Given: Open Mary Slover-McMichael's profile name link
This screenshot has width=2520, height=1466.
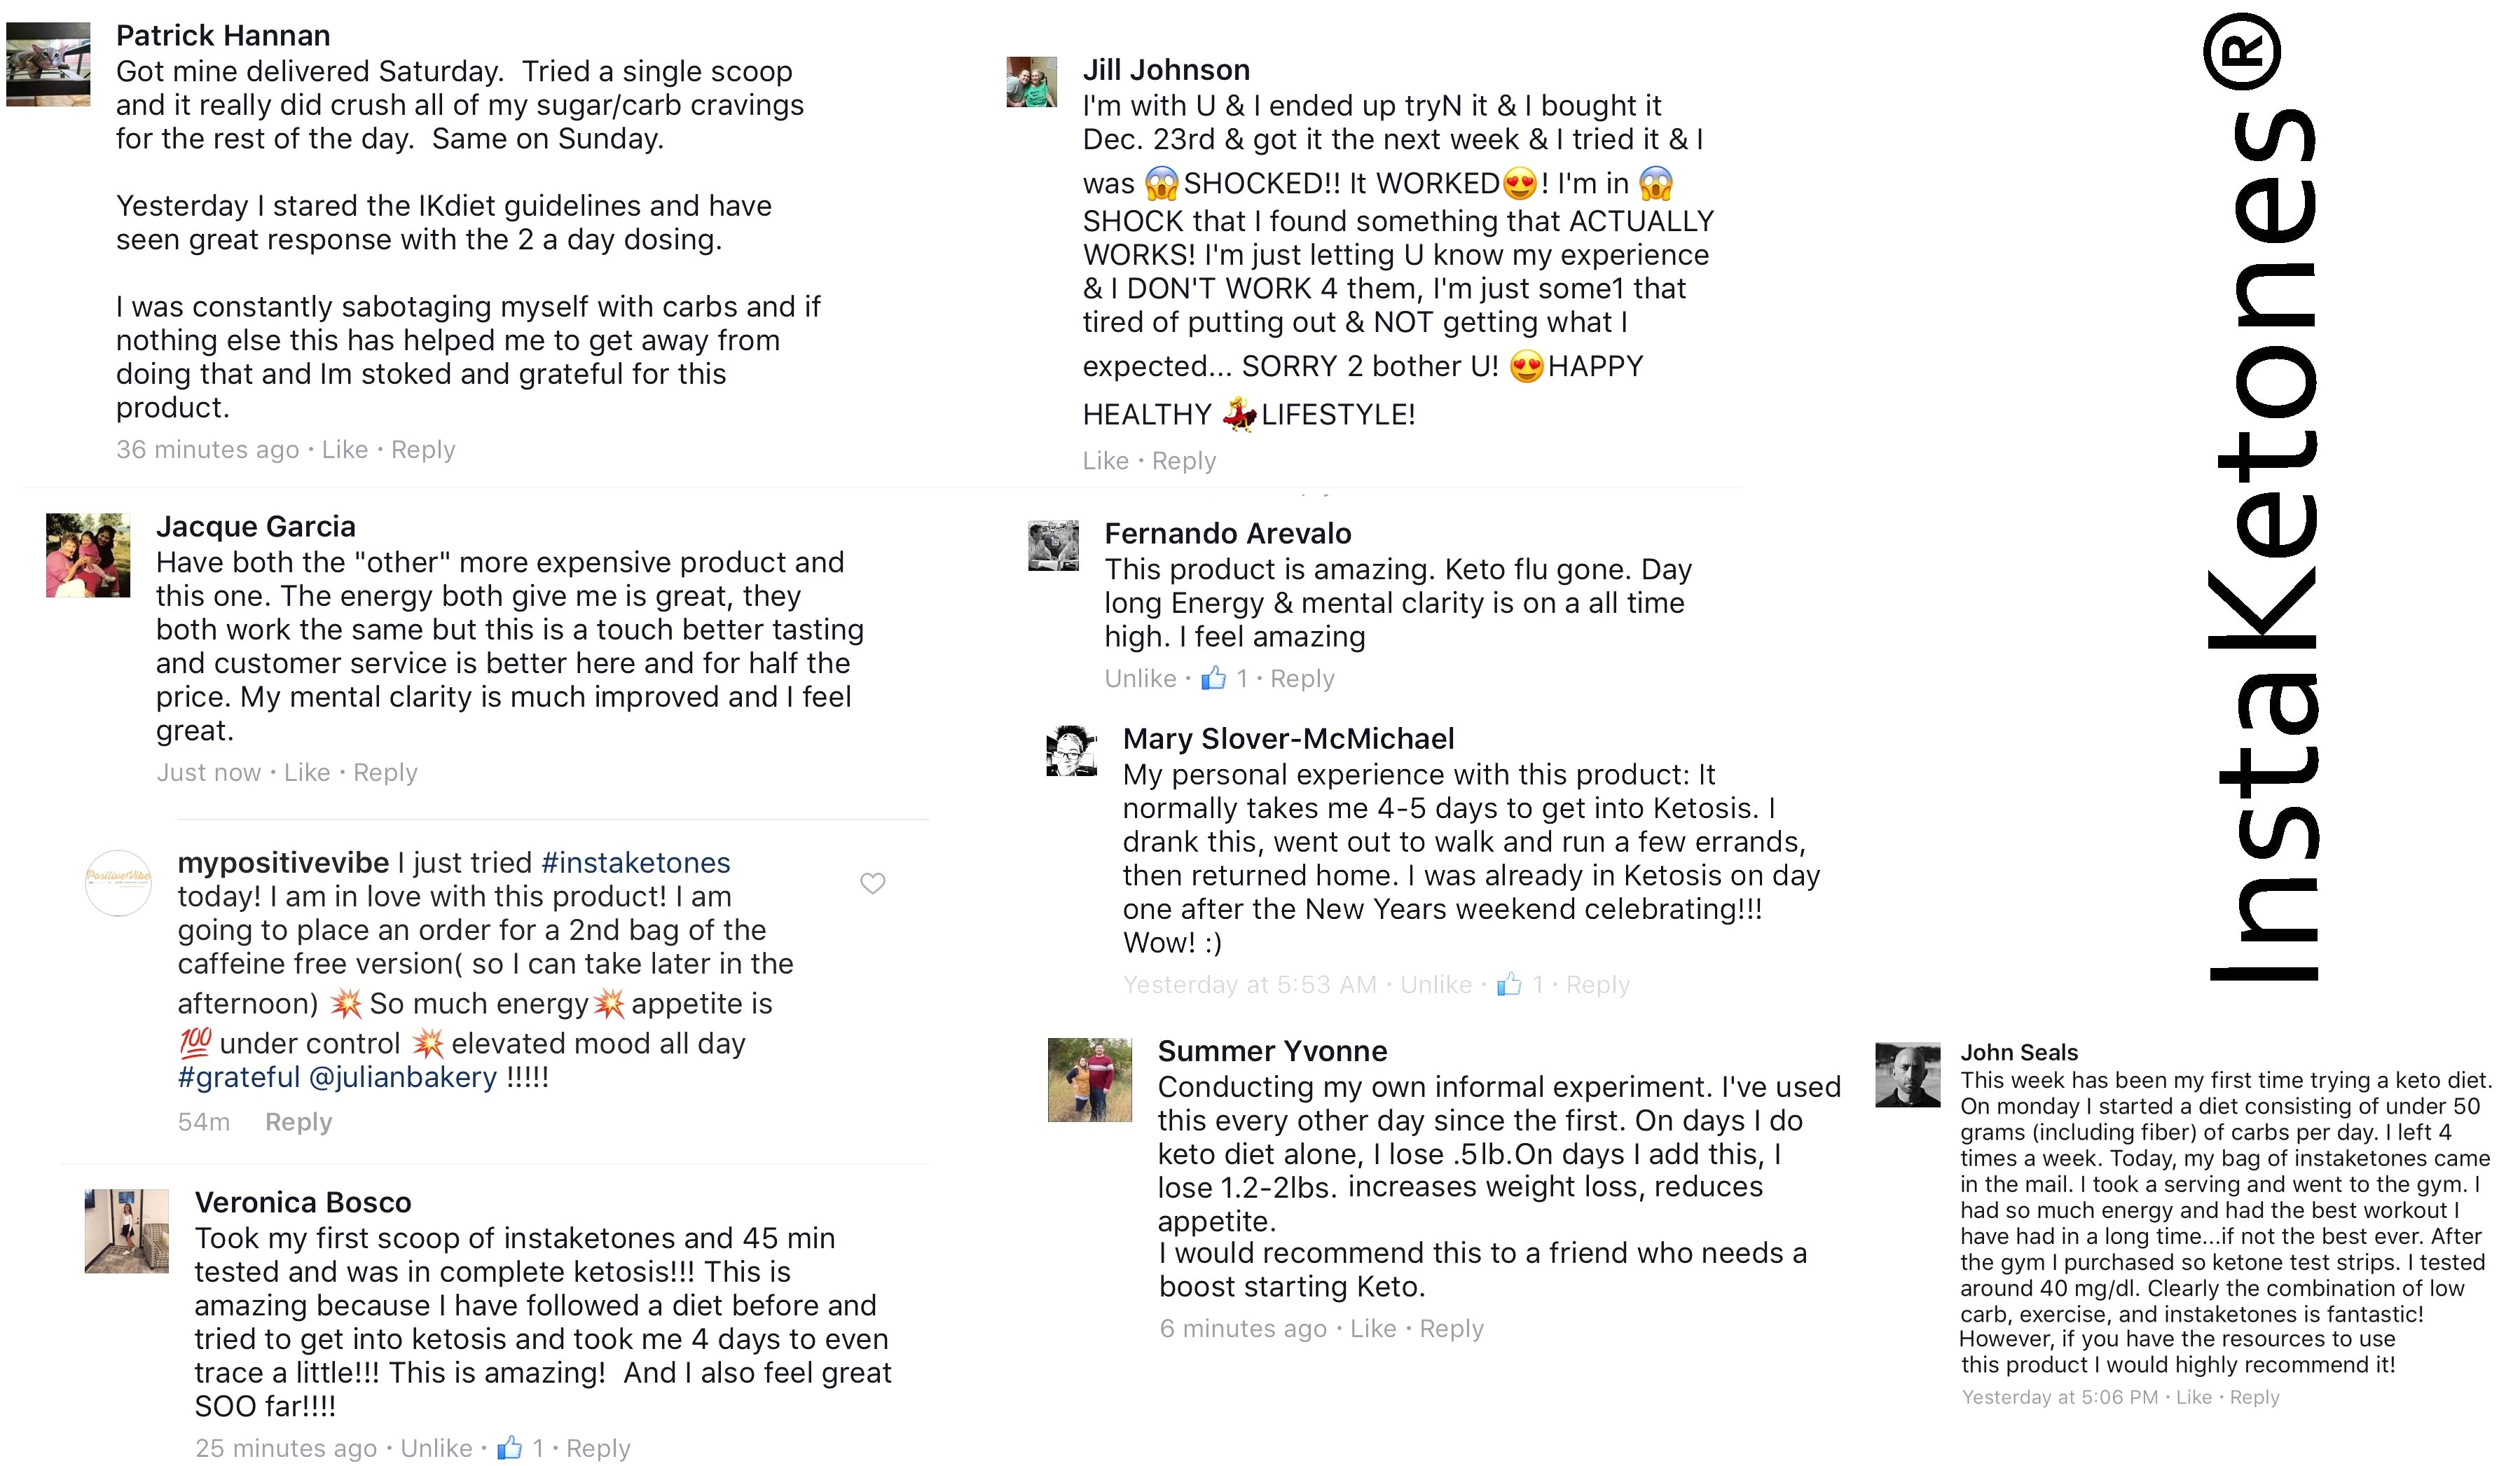Looking at the screenshot, I should click(x=1288, y=738).
